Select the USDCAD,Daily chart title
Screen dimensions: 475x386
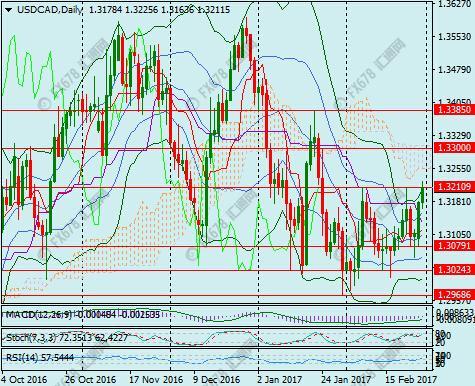coord(50,10)
